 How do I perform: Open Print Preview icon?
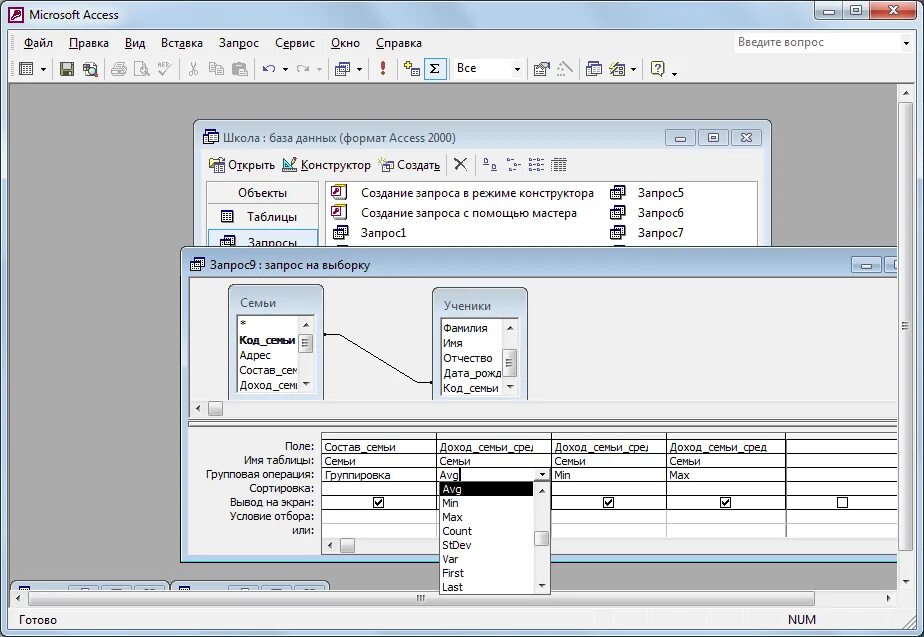point(141,69)
